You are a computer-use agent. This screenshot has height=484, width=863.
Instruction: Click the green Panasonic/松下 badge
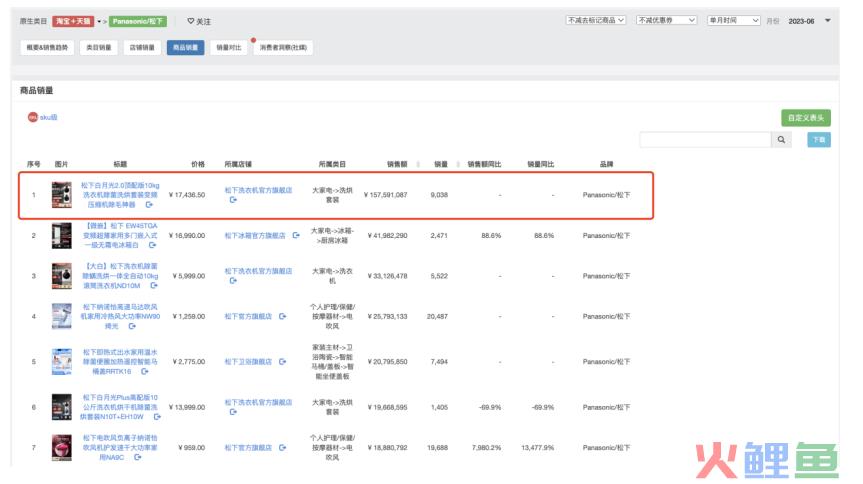pyautogui.click(x=138, y=21)
